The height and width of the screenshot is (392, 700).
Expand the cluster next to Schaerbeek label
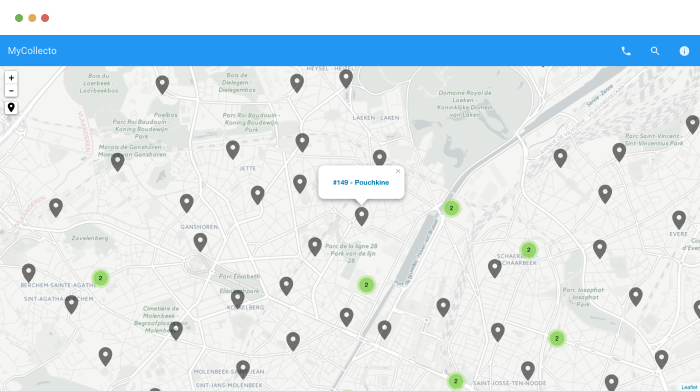(529, 250)
